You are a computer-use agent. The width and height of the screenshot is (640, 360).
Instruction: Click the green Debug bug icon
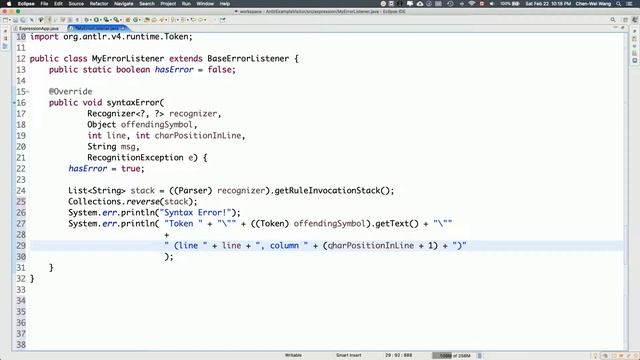point(87,20)
